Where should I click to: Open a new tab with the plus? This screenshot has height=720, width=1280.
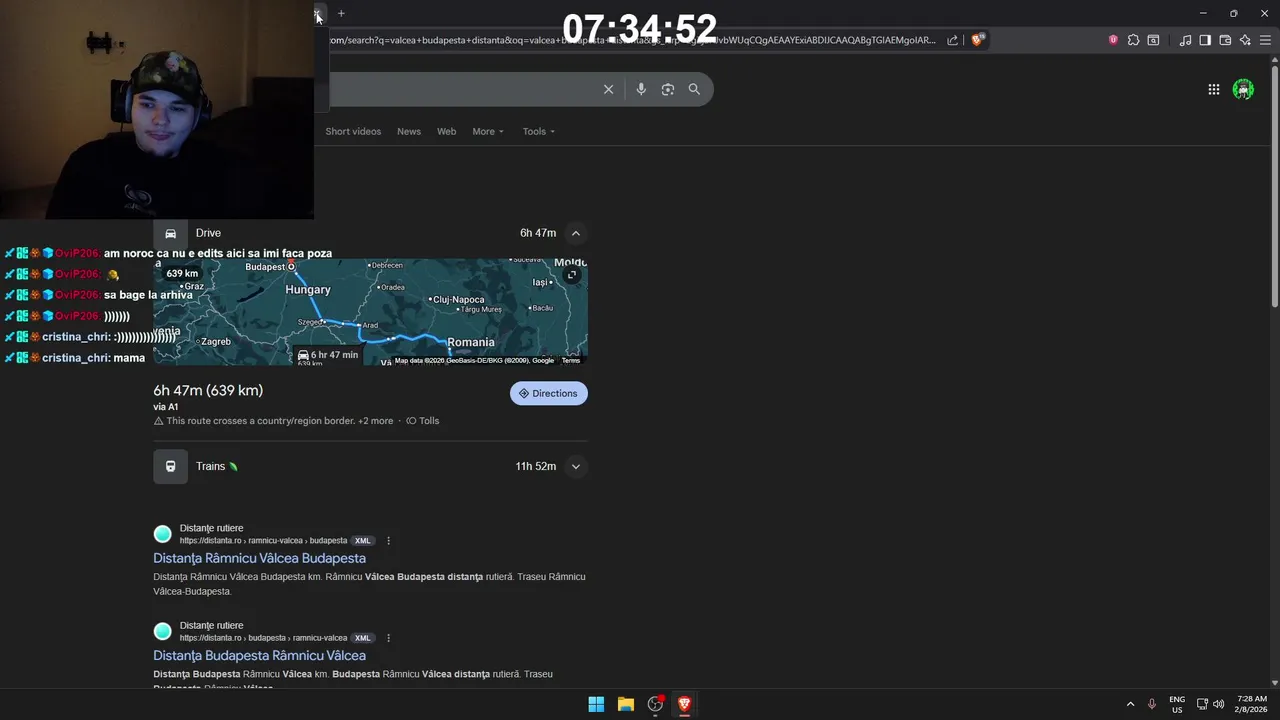tap(341, 13)
